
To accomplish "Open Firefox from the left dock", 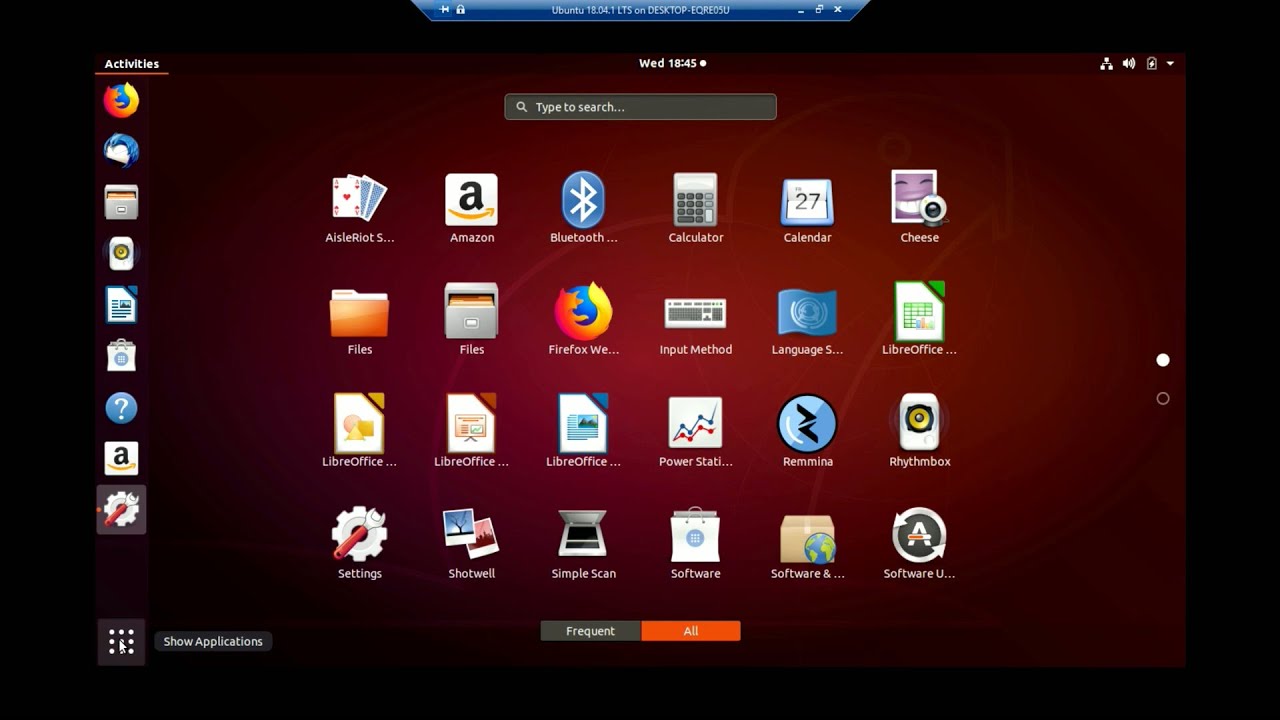I will (121, 100).
